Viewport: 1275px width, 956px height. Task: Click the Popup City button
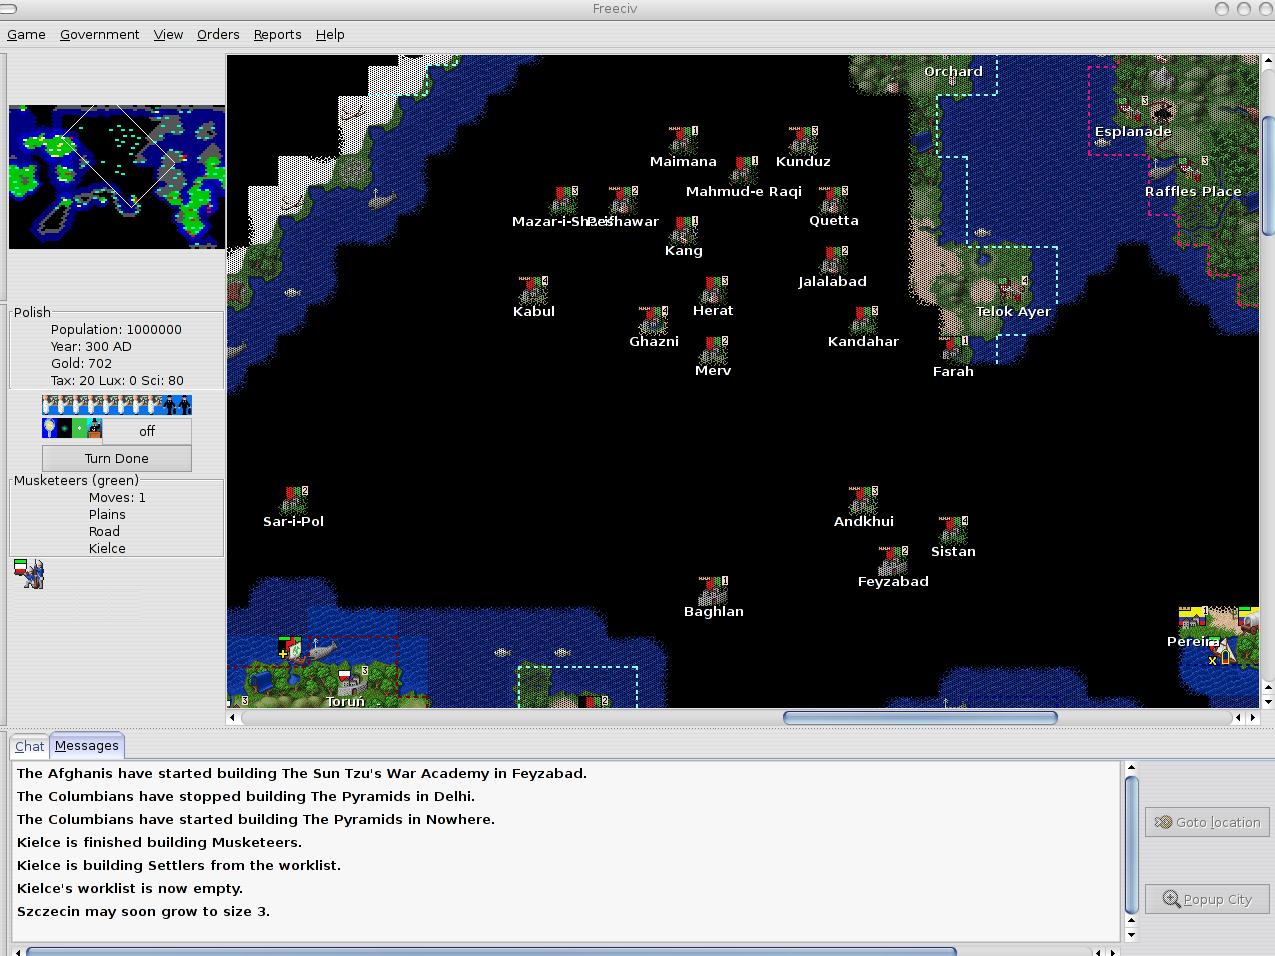pos(1208,899)
